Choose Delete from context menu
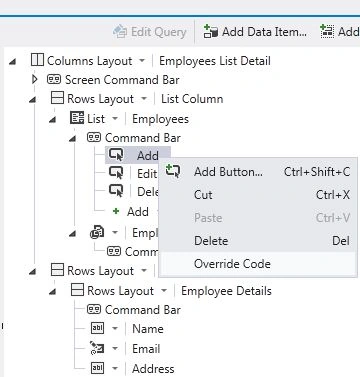This screenshot has width=360, height=377. 258,241
